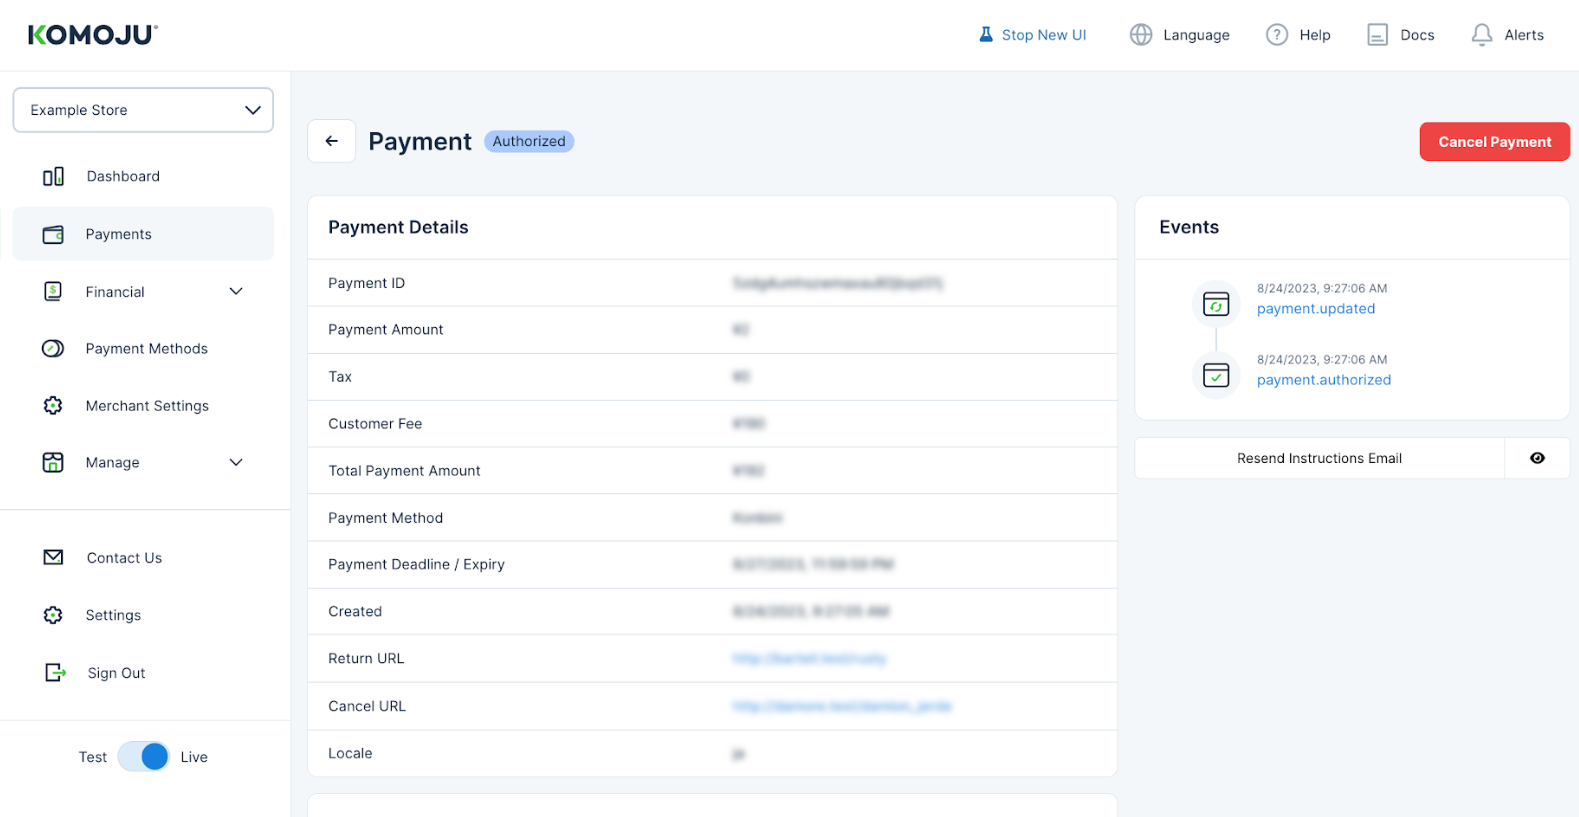The image size is (1579, 817).
Task: Click the Help question mark icon
Action: coord(1277,35)
